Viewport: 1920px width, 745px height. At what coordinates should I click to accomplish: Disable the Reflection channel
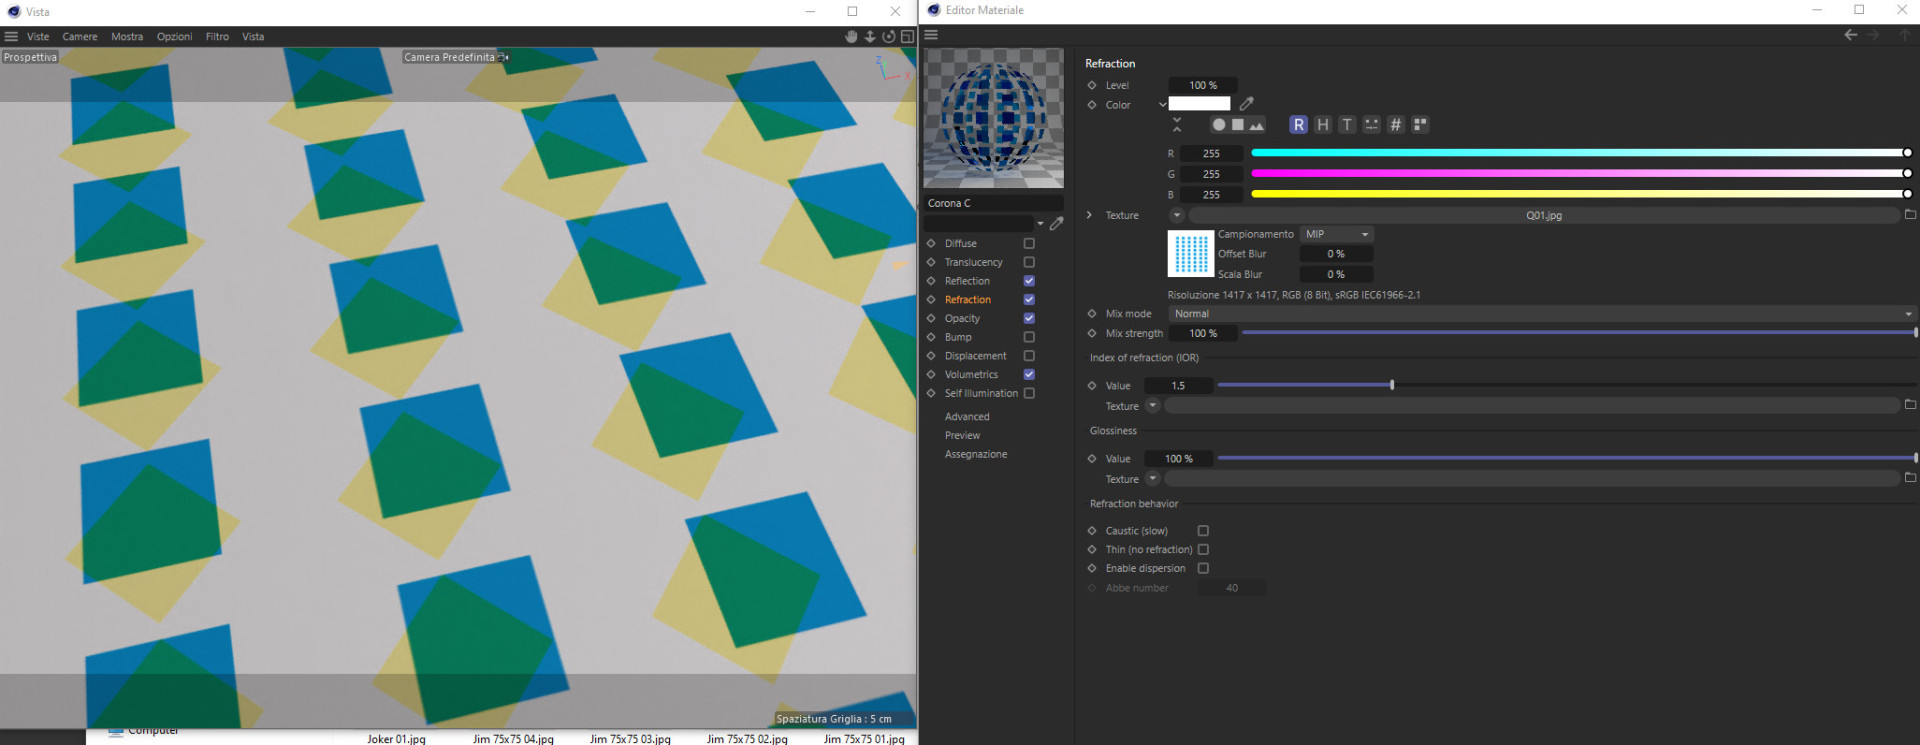(1029, 281)
